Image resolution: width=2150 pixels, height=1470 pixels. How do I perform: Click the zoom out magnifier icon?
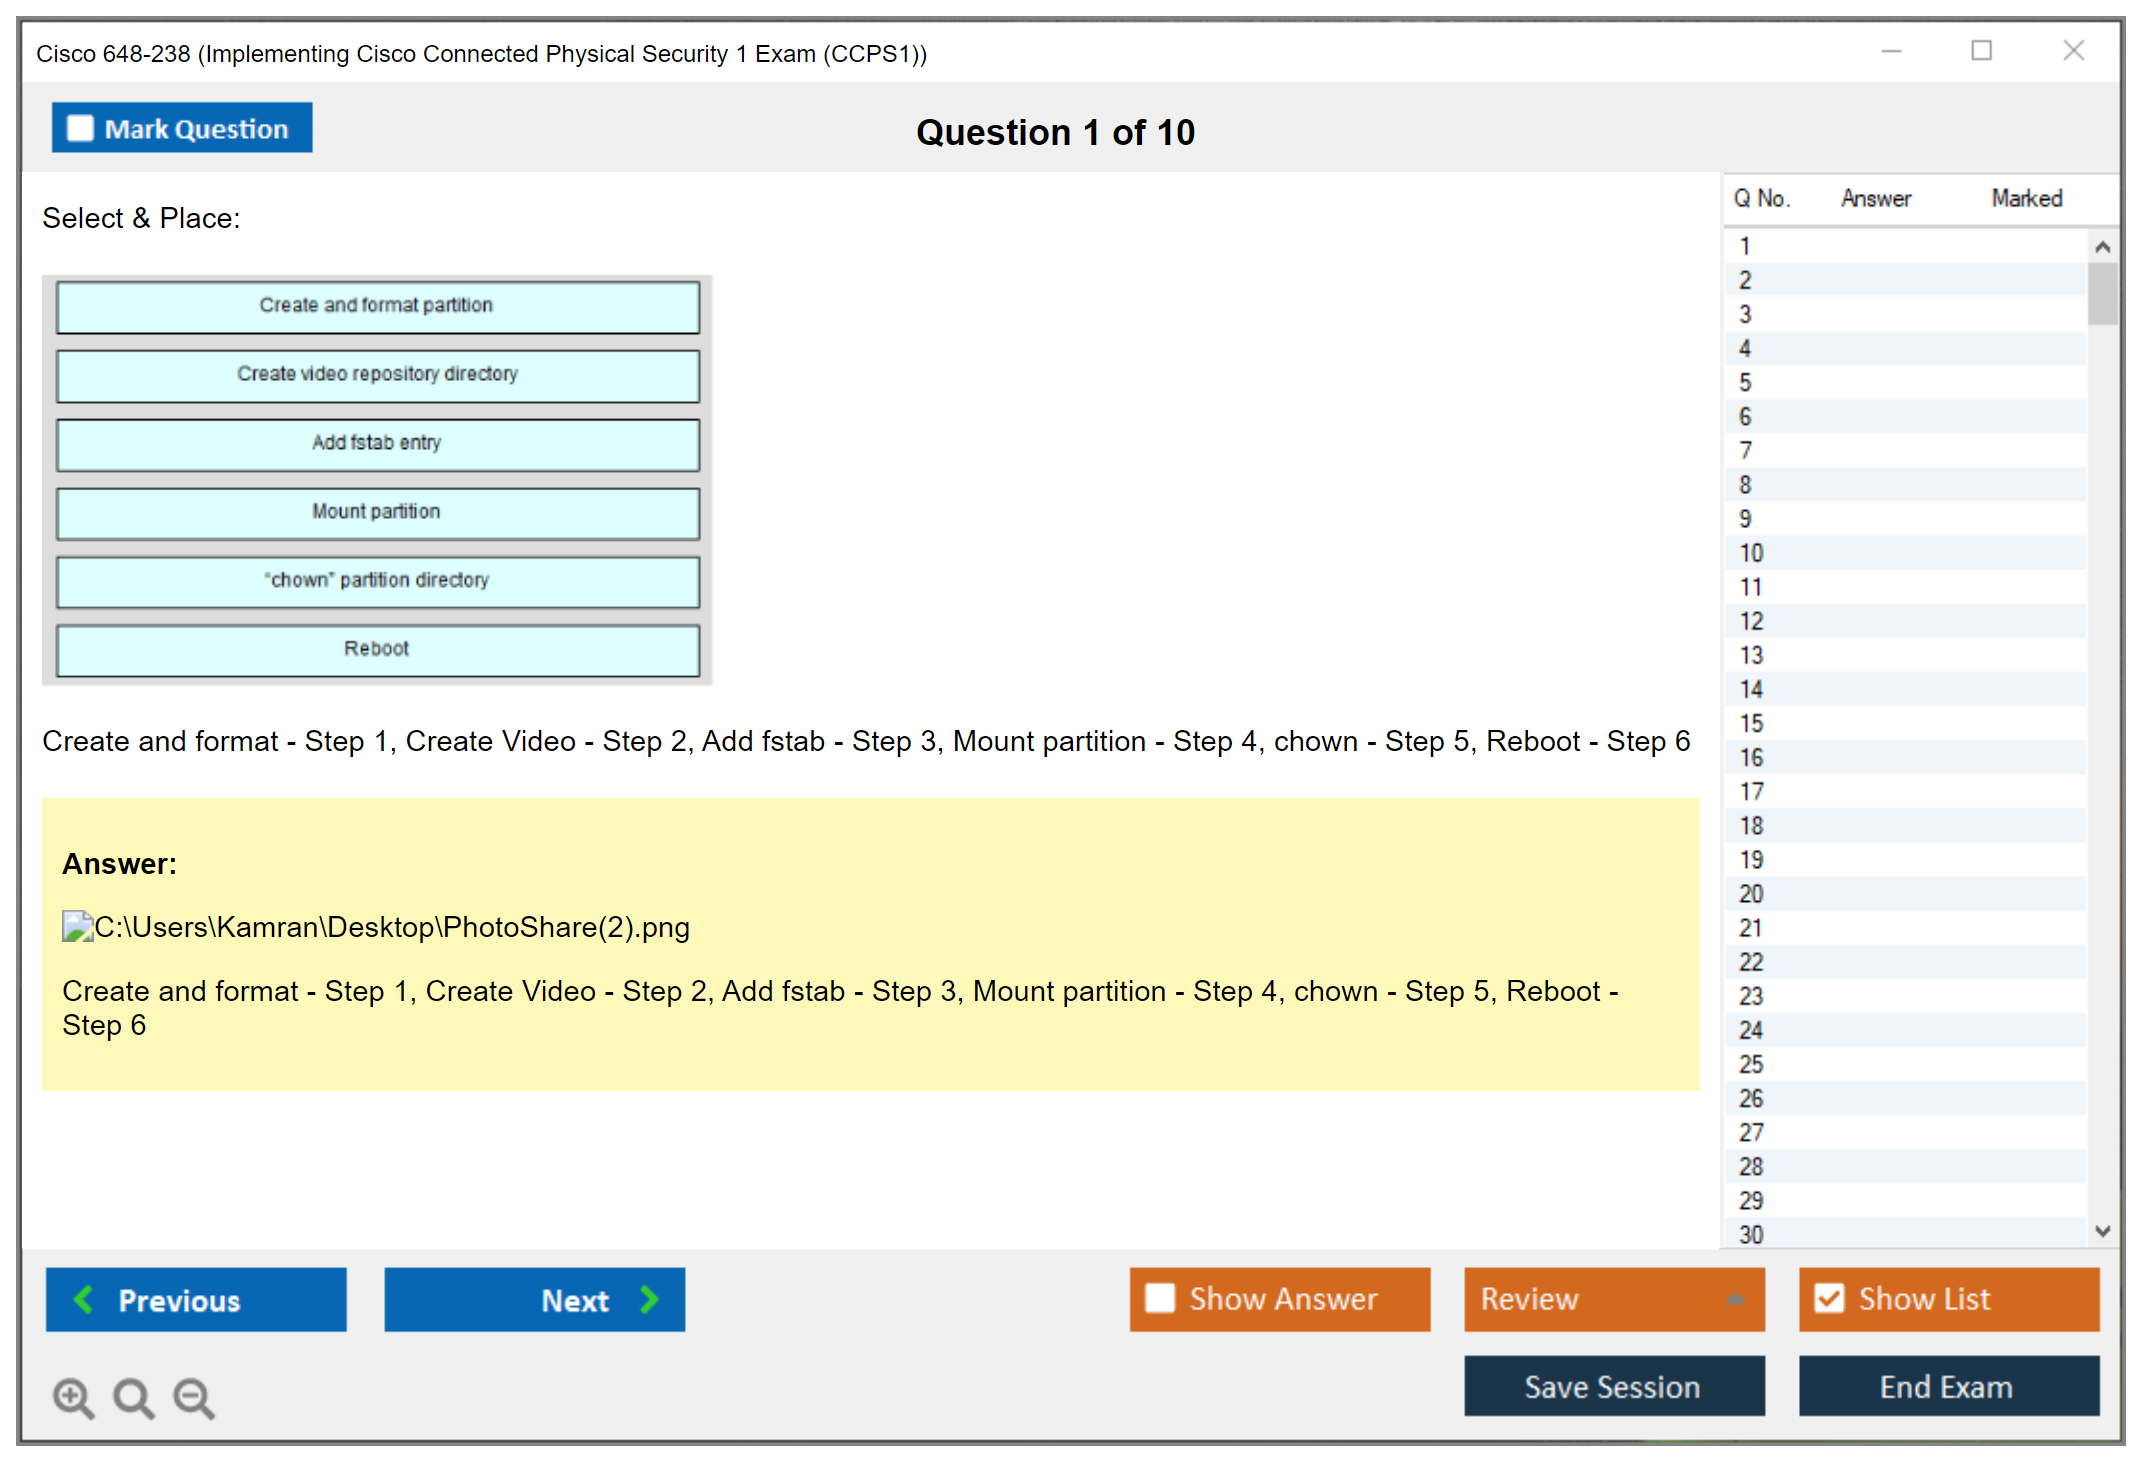point(194,1397)
